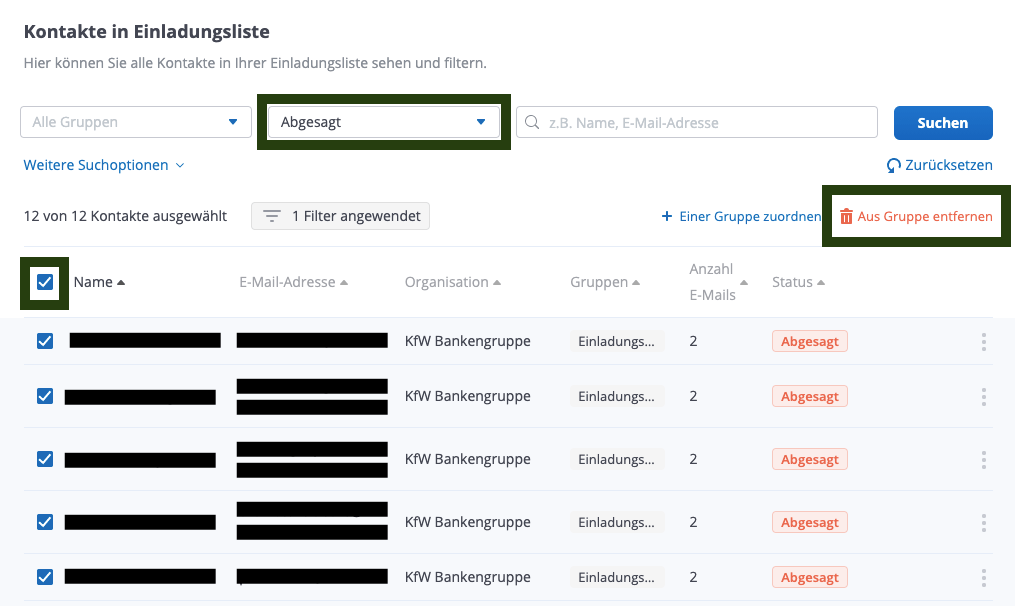The image size is (1015, 606).
Task: Sort by Name column header
Action: pos(99,282)
